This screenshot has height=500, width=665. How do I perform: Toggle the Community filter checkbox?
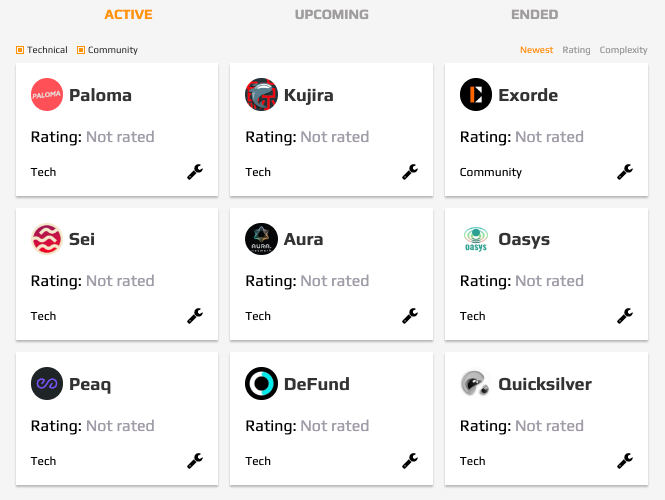tap(81, 50)
